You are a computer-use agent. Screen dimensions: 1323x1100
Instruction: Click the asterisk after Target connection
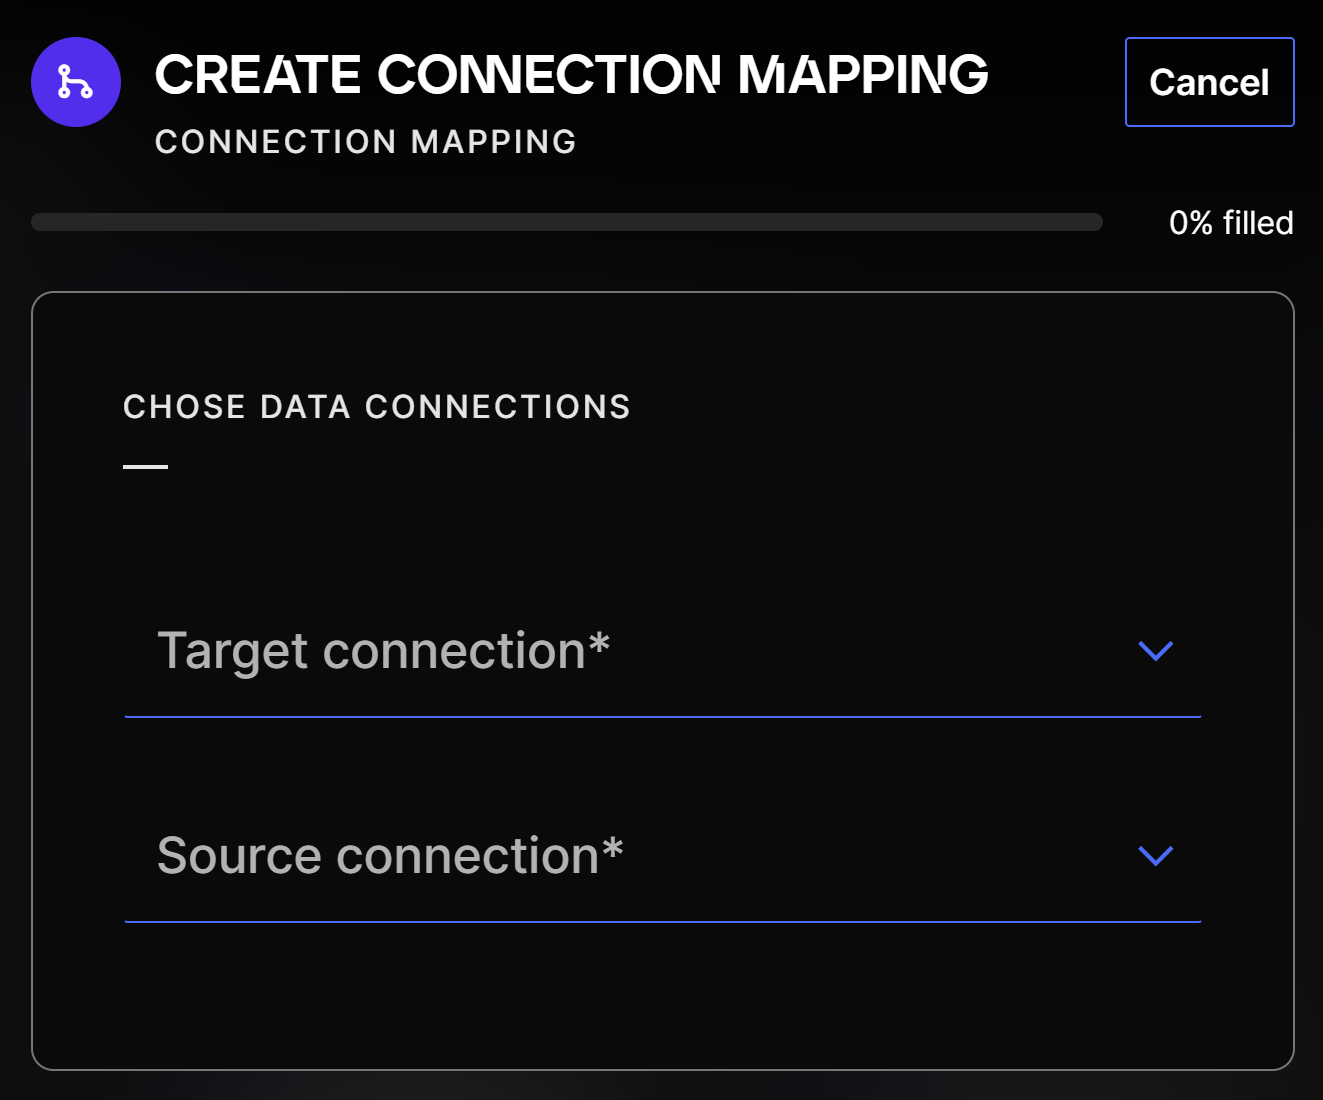pyautogui.click(x=599, y=641)
